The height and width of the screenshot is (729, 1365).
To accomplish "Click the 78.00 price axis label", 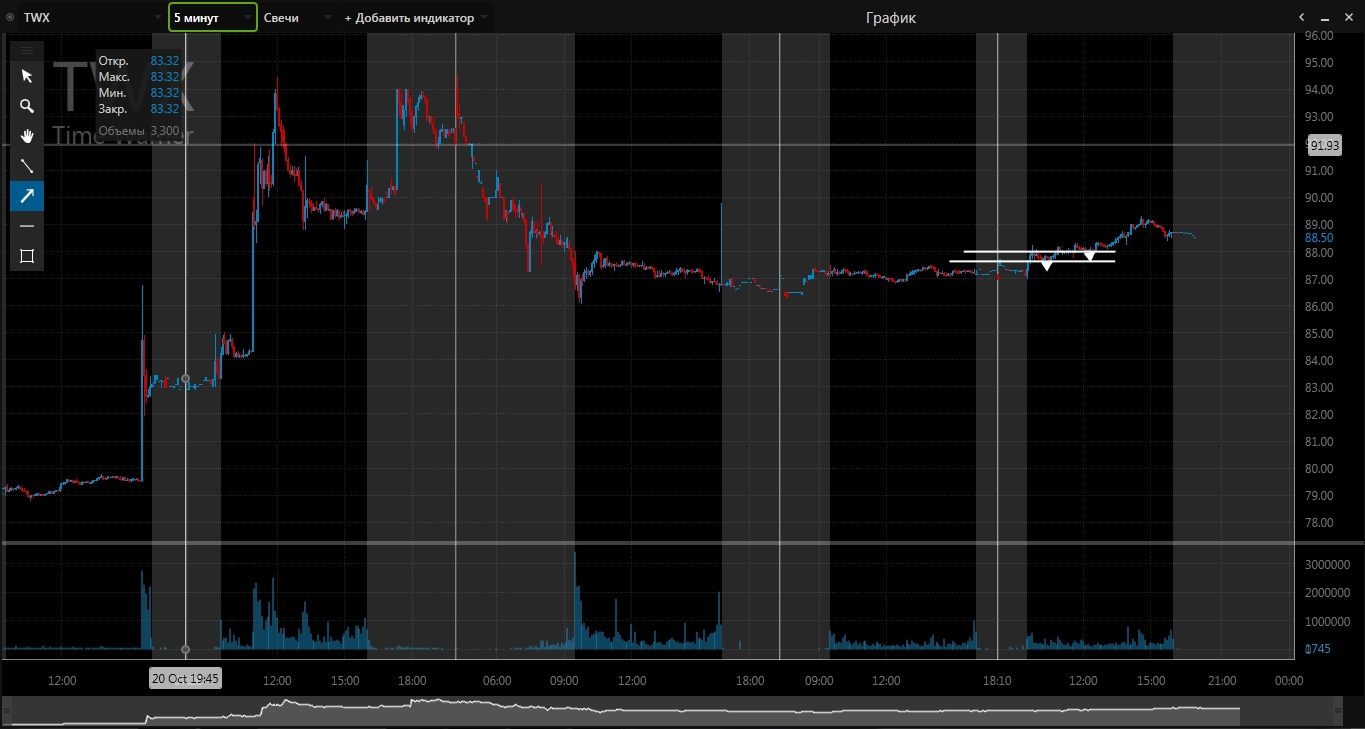I will pos(1319,523).
